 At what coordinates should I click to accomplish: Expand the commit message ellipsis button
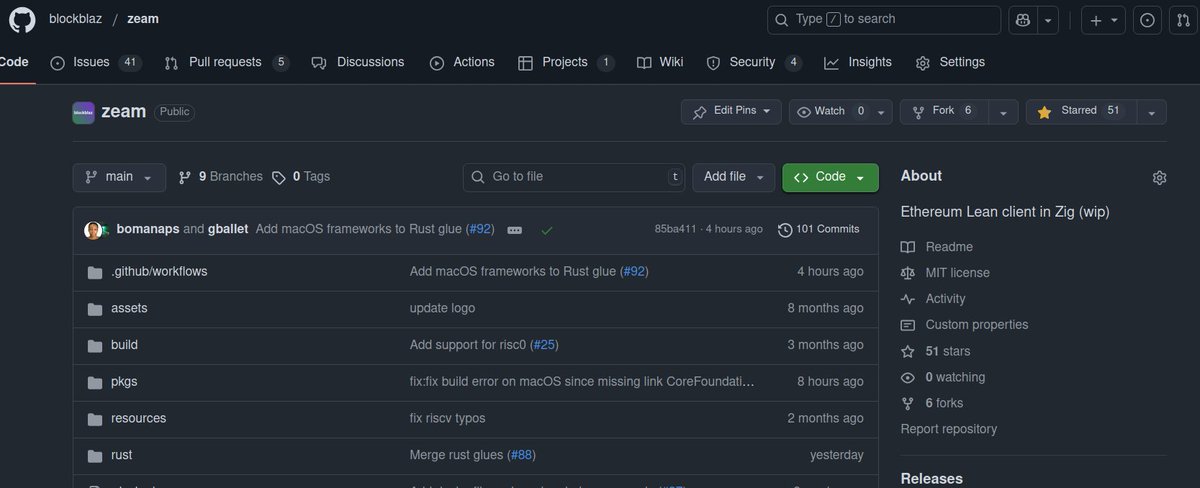[x=515, y=230]
